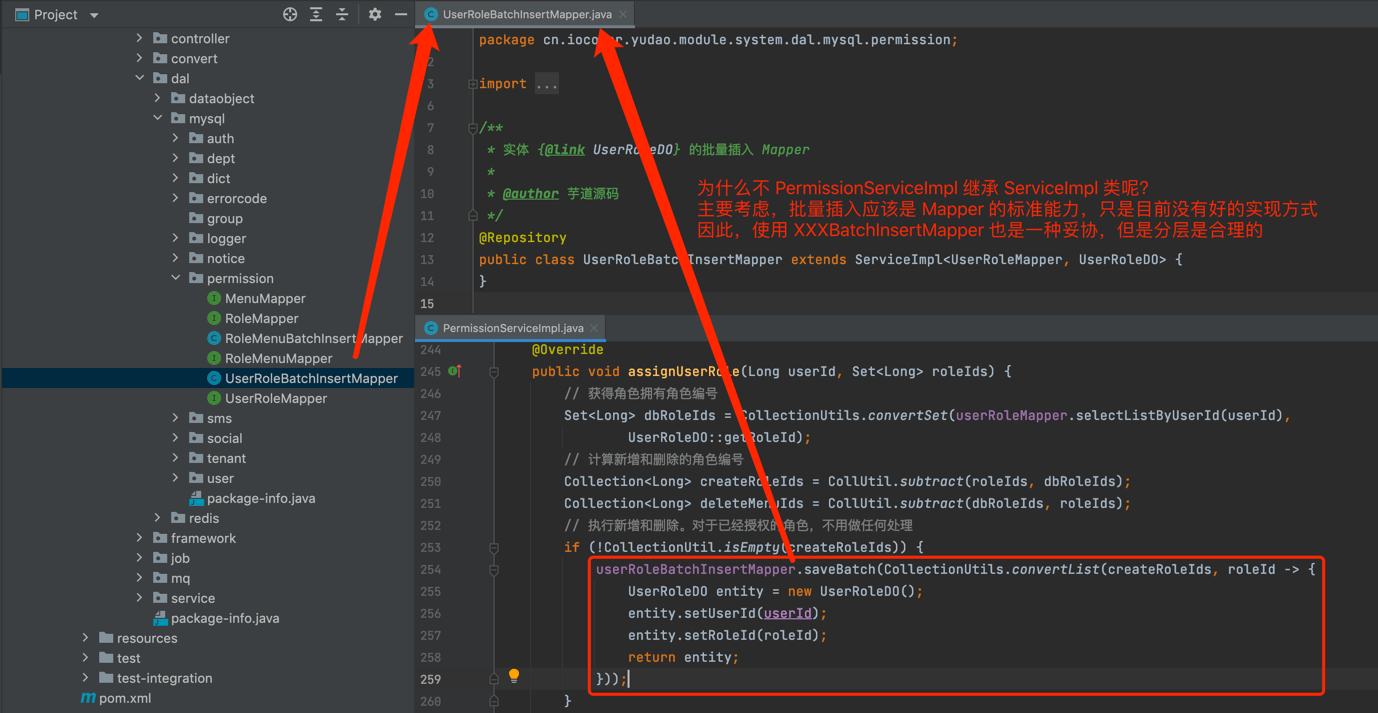The width and height of the screenshot is (1378, 713).
Task: Open Project panel settings gear
Action: [x=375, y=15]
